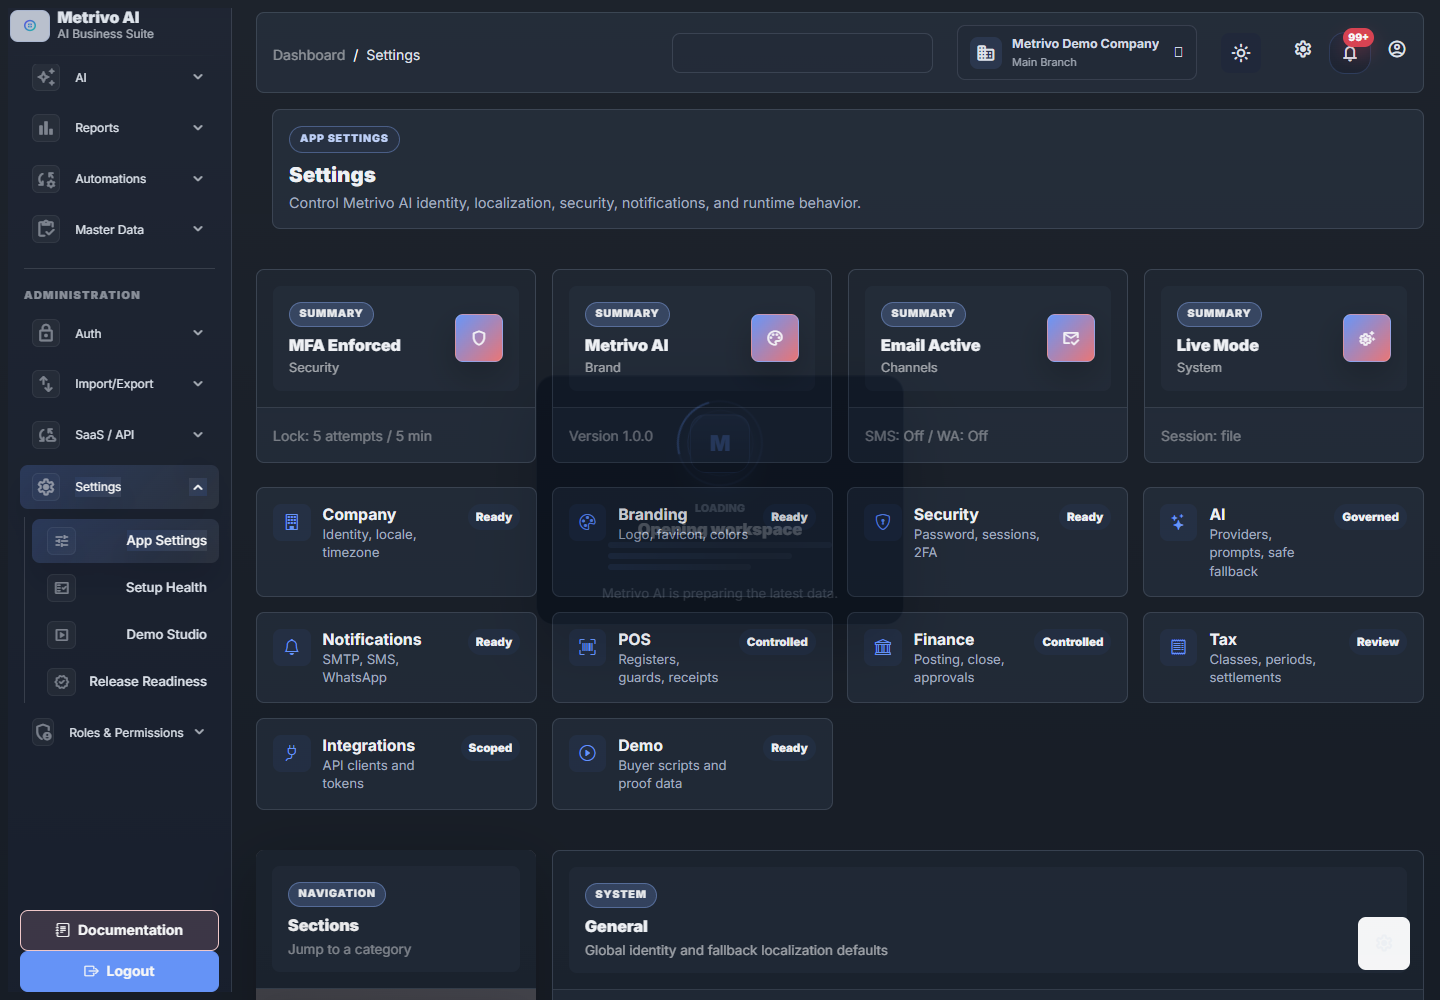
Task: Click the ADMINISTRATION sidebar heading
Action: 82,295
